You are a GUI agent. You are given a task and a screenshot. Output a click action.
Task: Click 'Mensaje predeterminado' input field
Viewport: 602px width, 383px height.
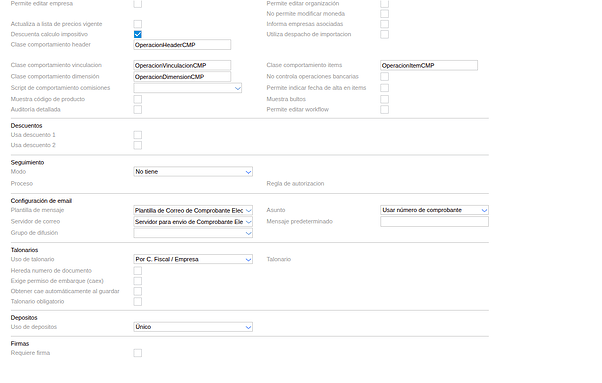point(434,221)
